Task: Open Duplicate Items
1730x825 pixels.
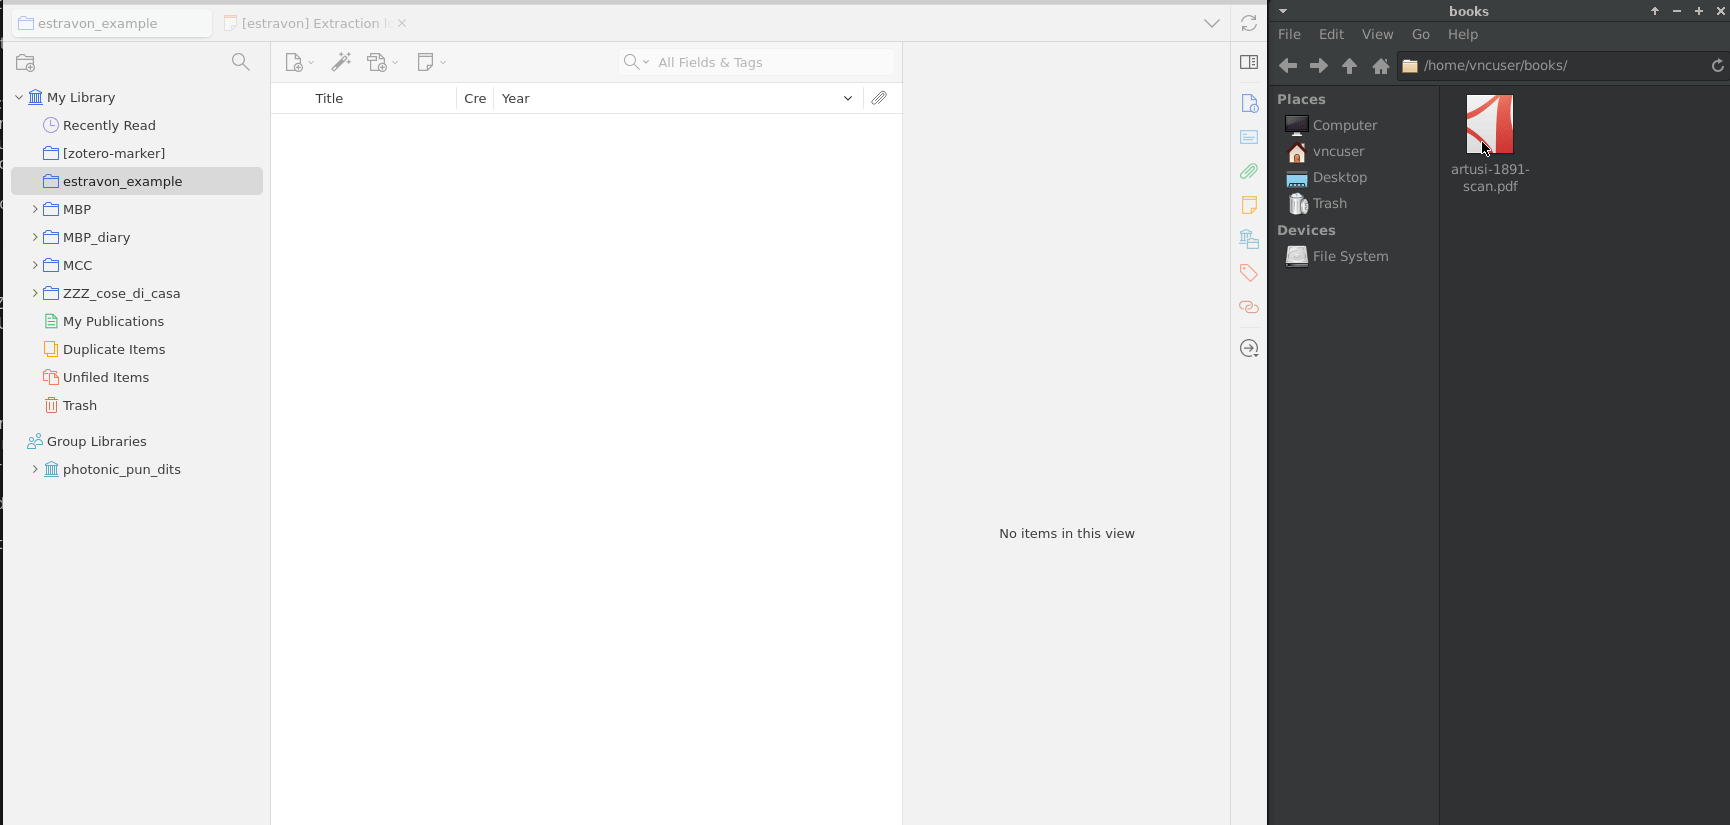Action: point(137,349)
